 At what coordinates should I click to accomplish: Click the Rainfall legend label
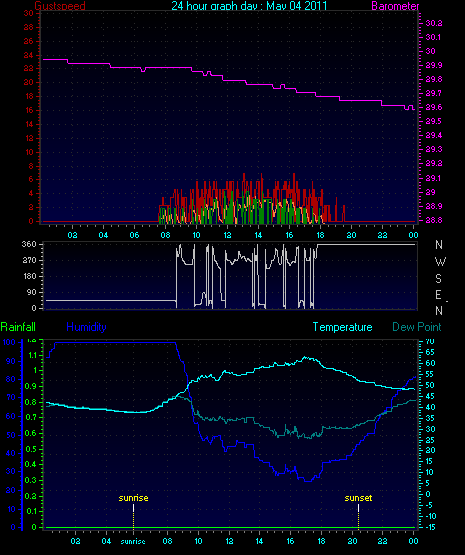(x=18, y=327)
